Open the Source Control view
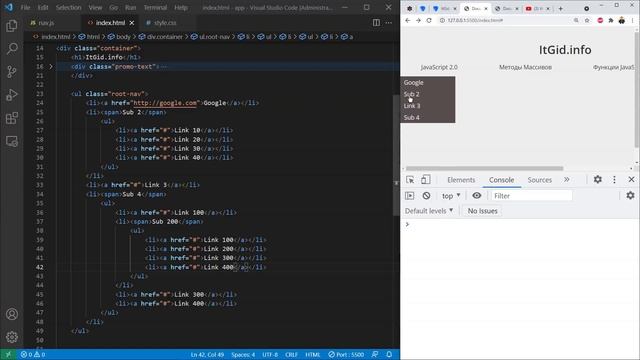Image resolution: width=640 pixels, height=360 pixels. tap(12, 72)
